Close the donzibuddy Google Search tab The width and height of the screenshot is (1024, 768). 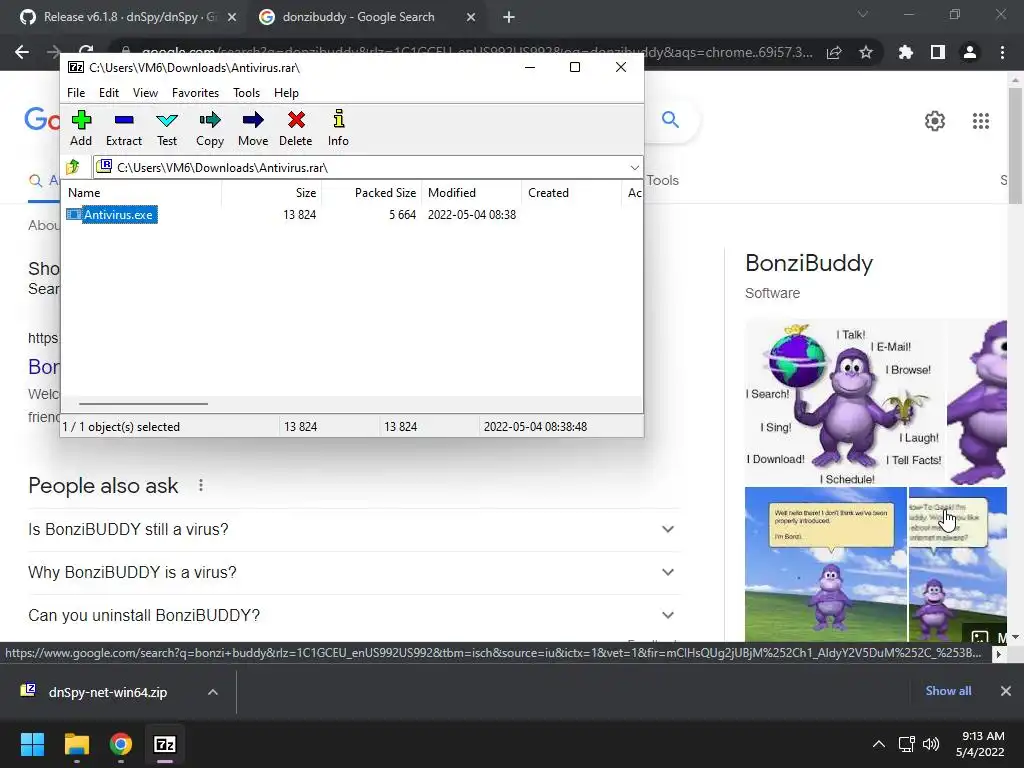click(x=471, y=18)
